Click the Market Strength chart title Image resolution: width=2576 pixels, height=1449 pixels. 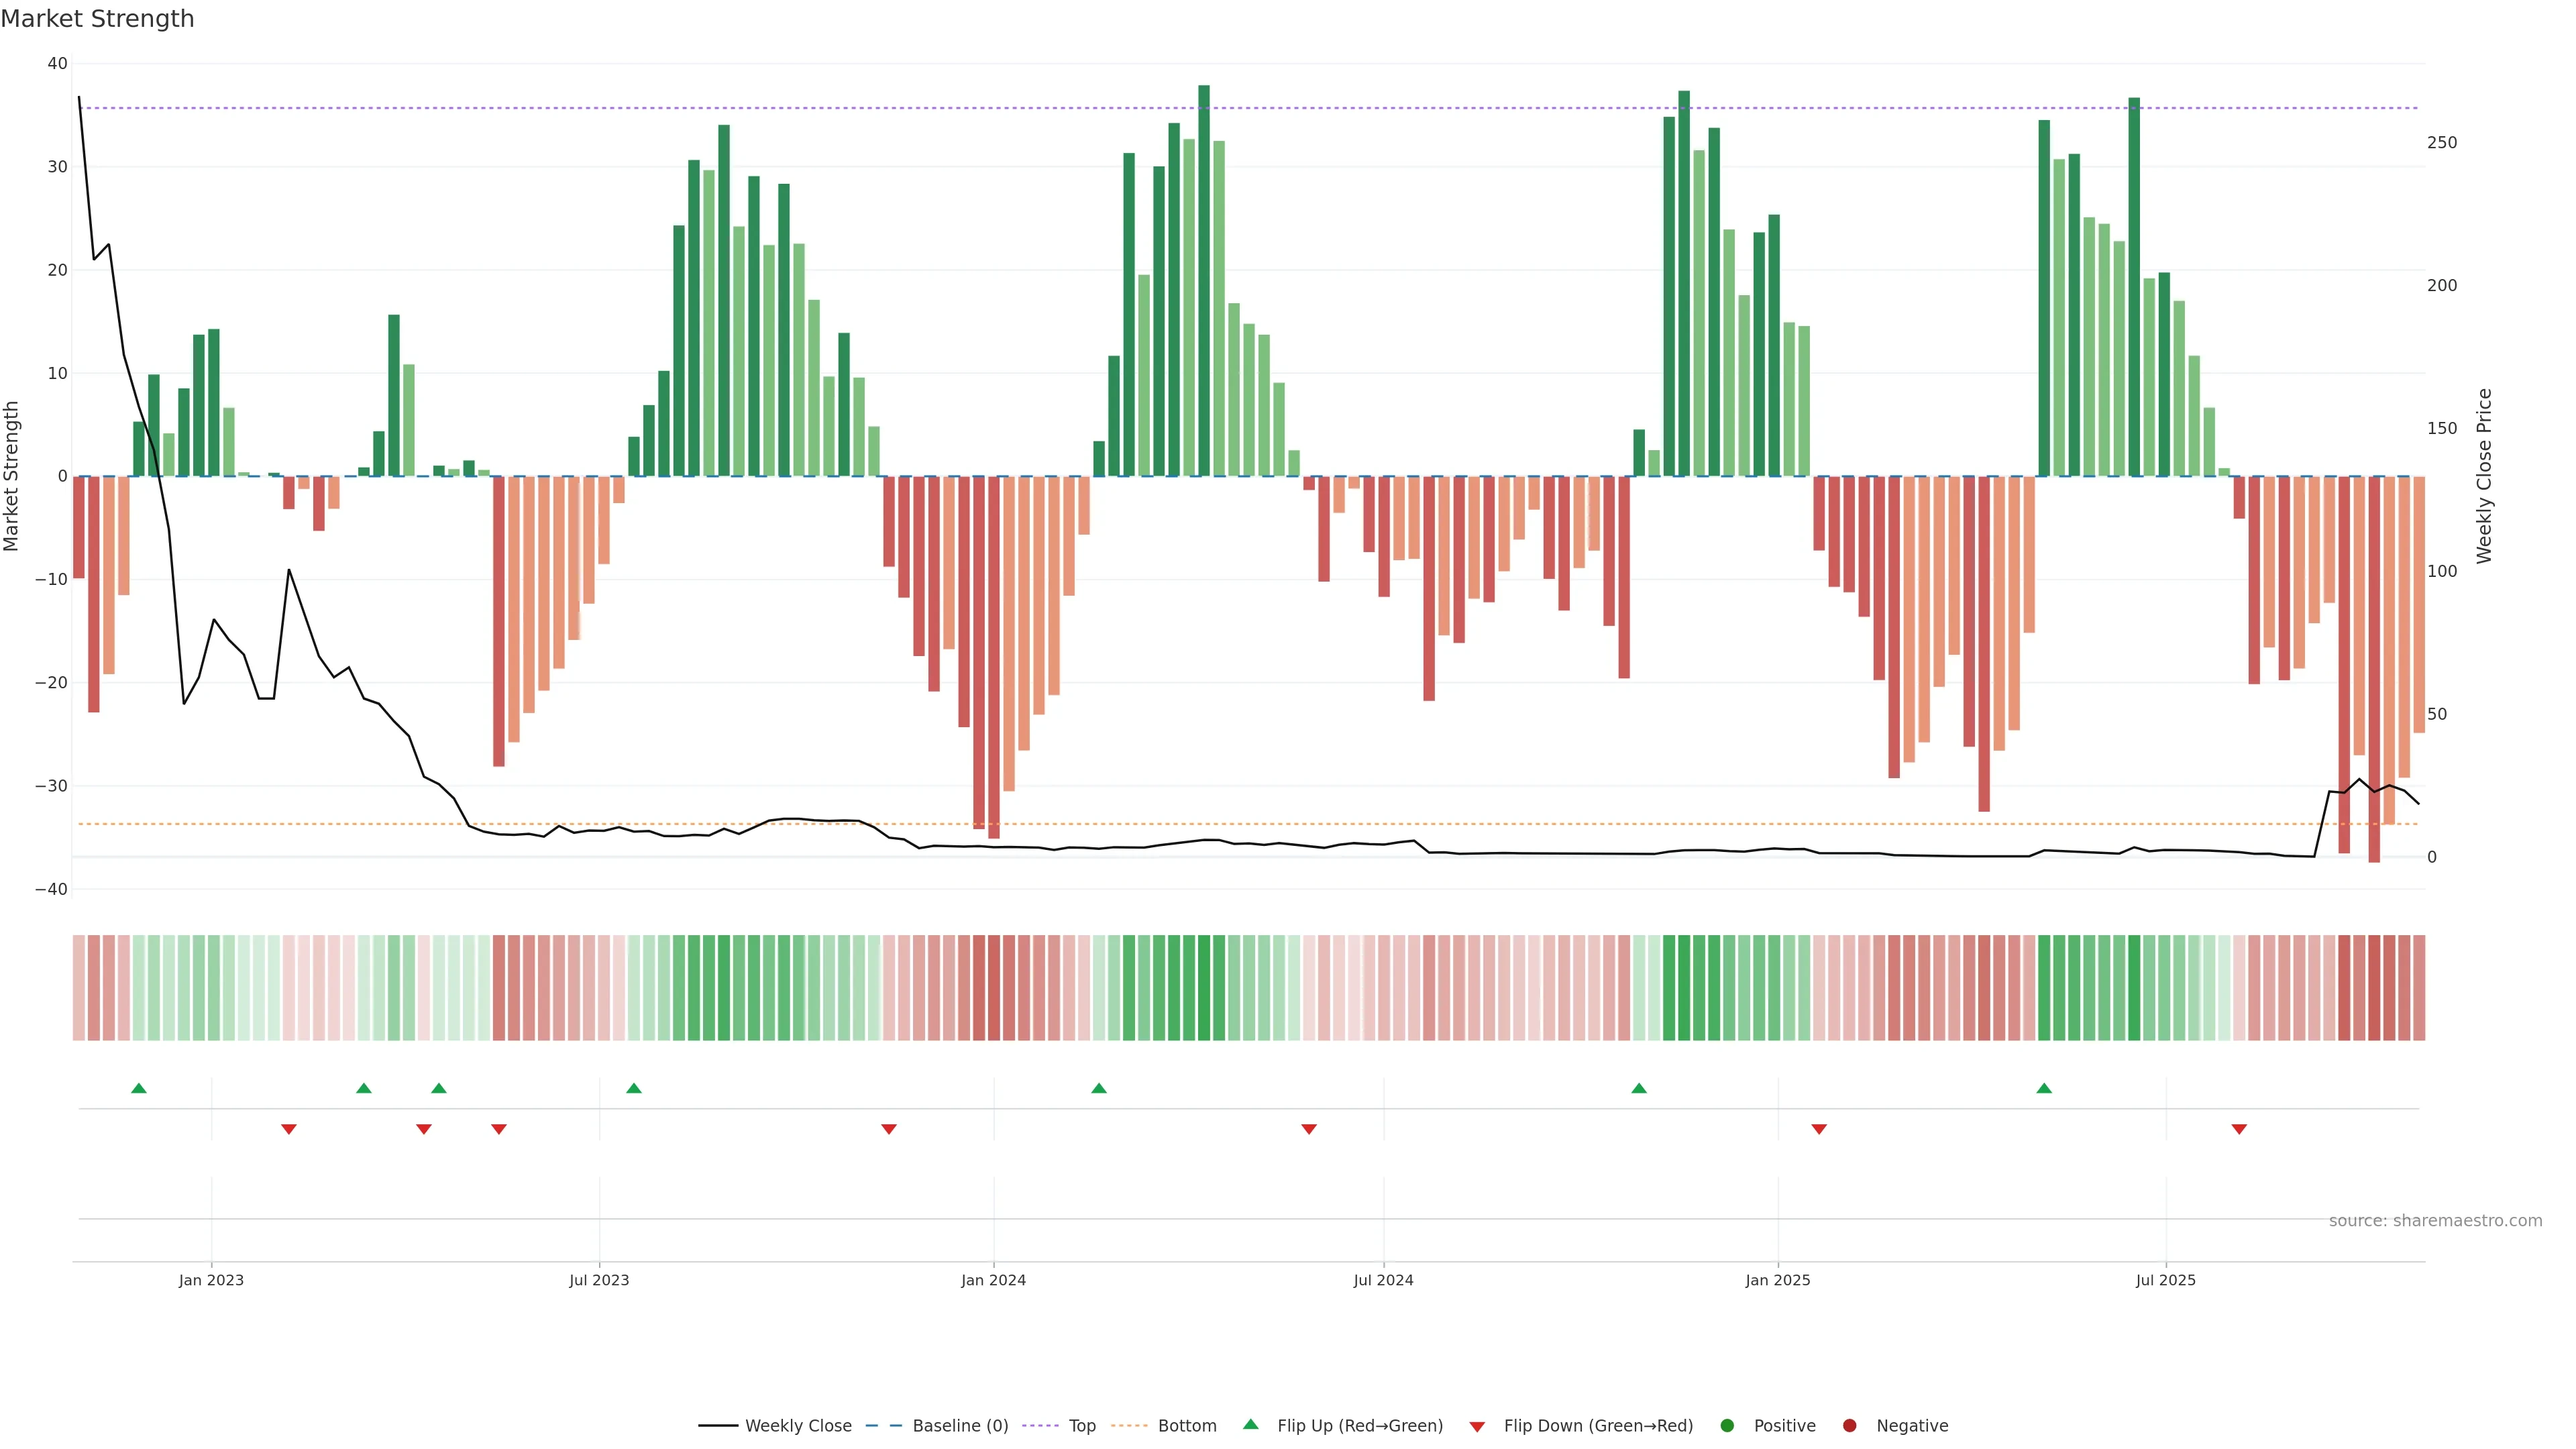97,19
